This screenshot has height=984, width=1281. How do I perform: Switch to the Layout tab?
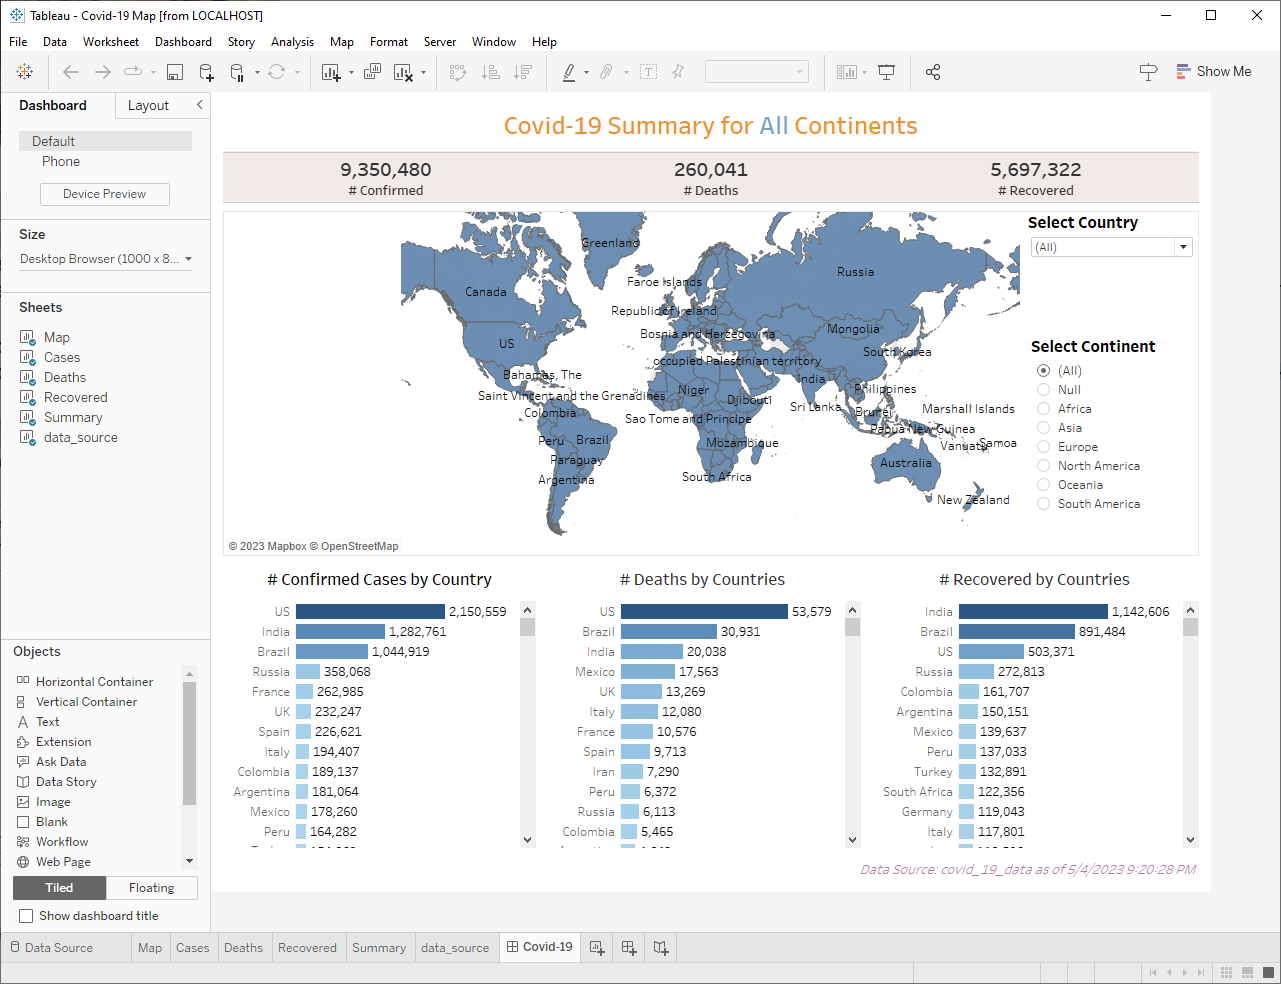(x=148, y=105)
